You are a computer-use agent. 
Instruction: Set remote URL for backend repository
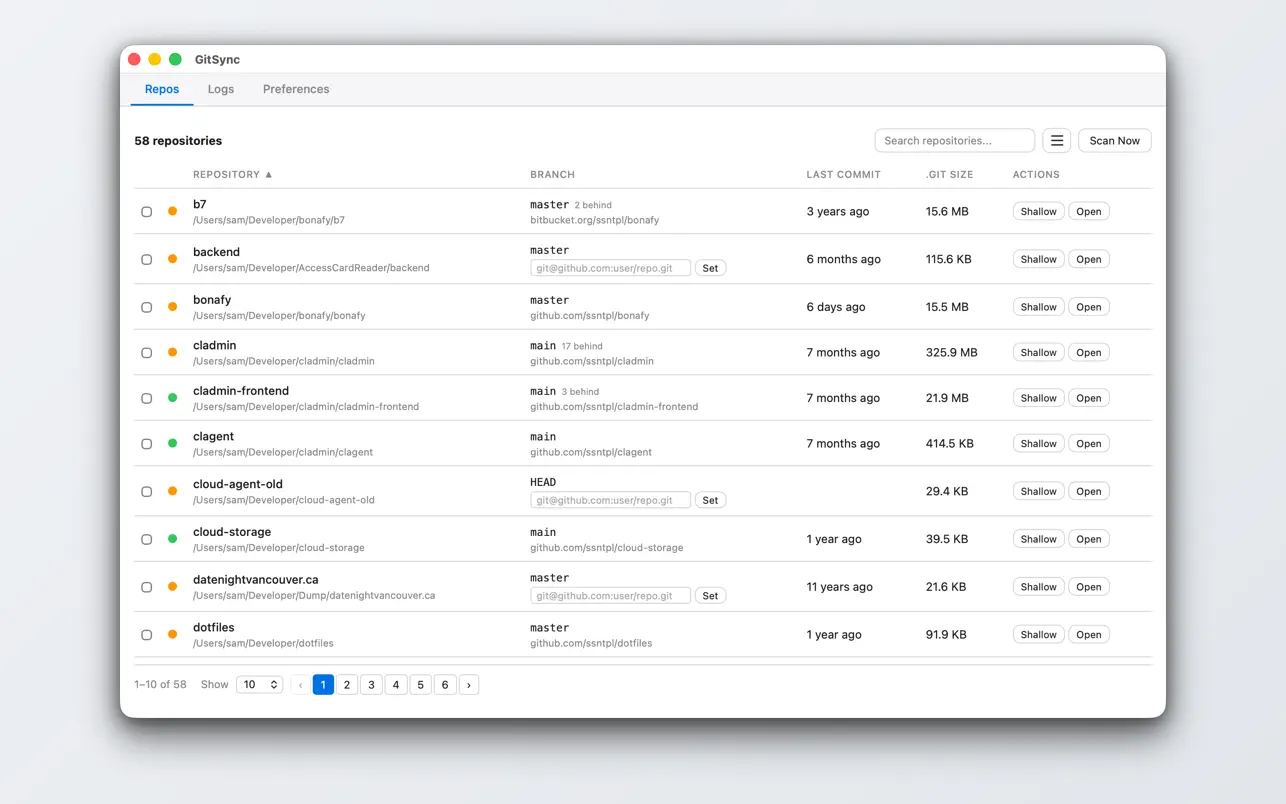point(710,268)
